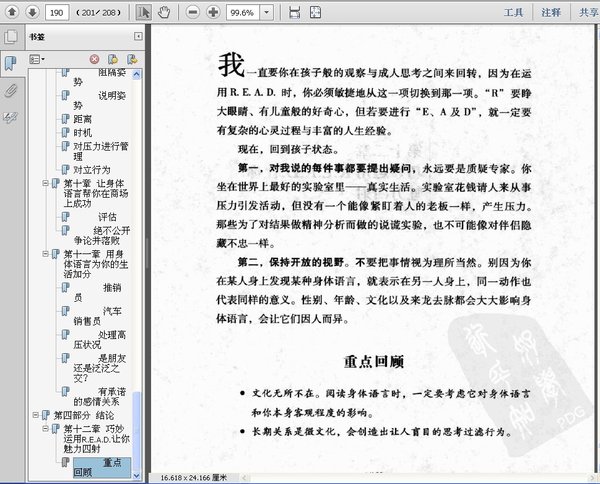Open the Attachments paperclip panel
This screenshot has width=600, height=484.
(10, 90)
